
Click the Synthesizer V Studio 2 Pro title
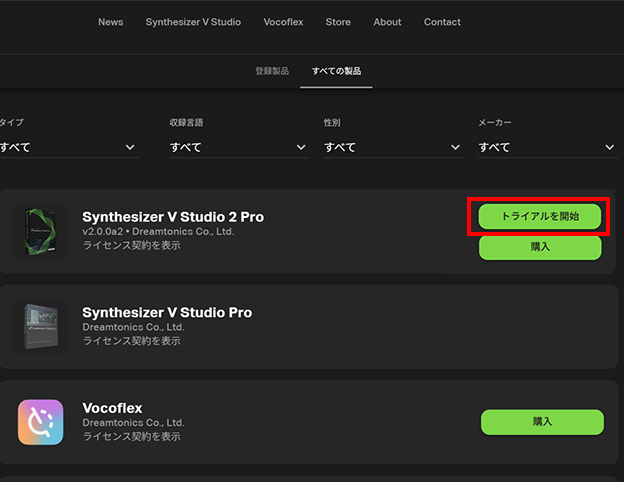pos(173,217)
